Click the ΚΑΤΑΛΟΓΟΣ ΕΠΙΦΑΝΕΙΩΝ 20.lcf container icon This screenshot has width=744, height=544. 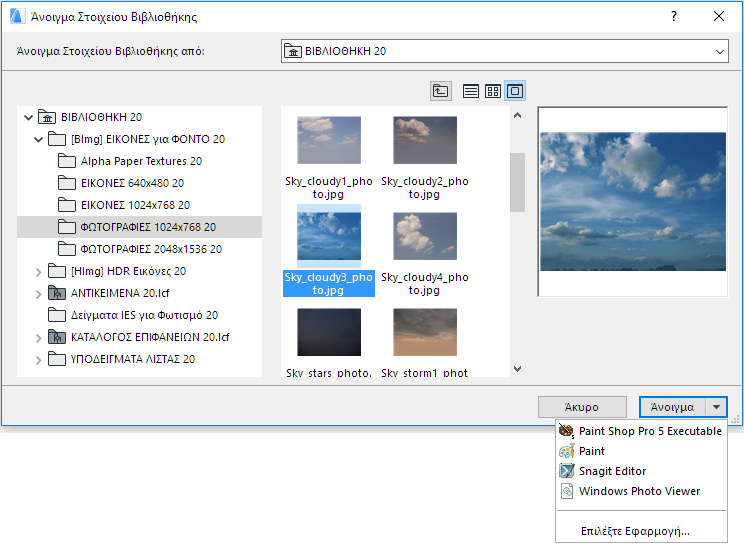coord(57,337)
